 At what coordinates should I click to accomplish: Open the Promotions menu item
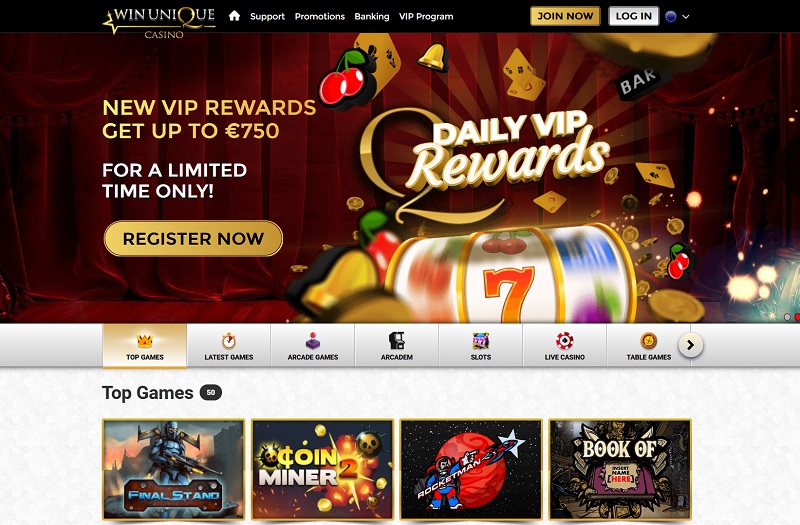(320, 16)
